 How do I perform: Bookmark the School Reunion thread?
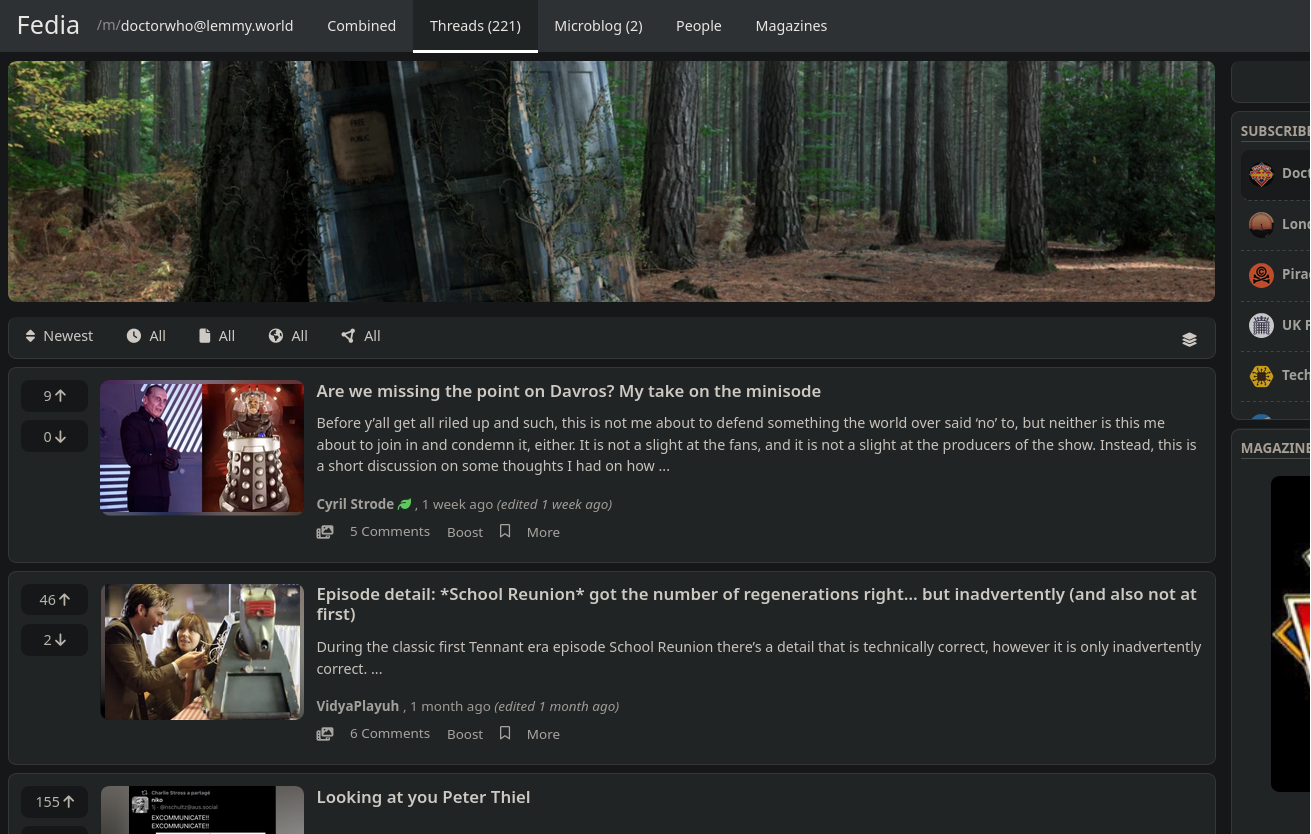click(x=505, y=733)
